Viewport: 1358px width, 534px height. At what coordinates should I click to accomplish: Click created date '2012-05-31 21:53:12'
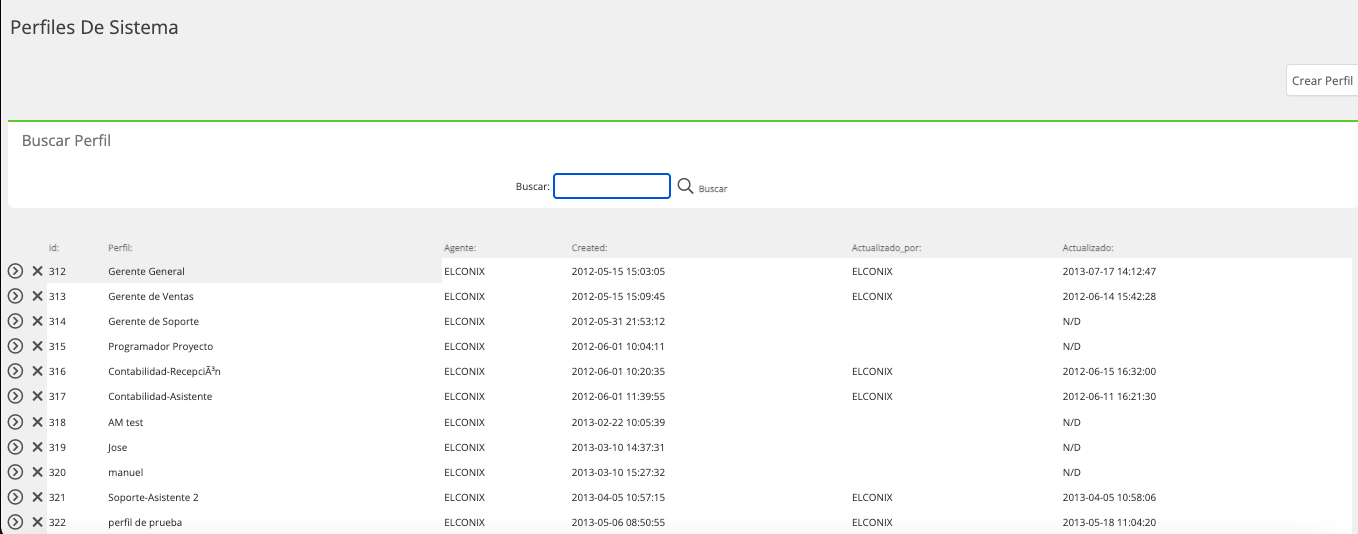[x=618, y=321]
